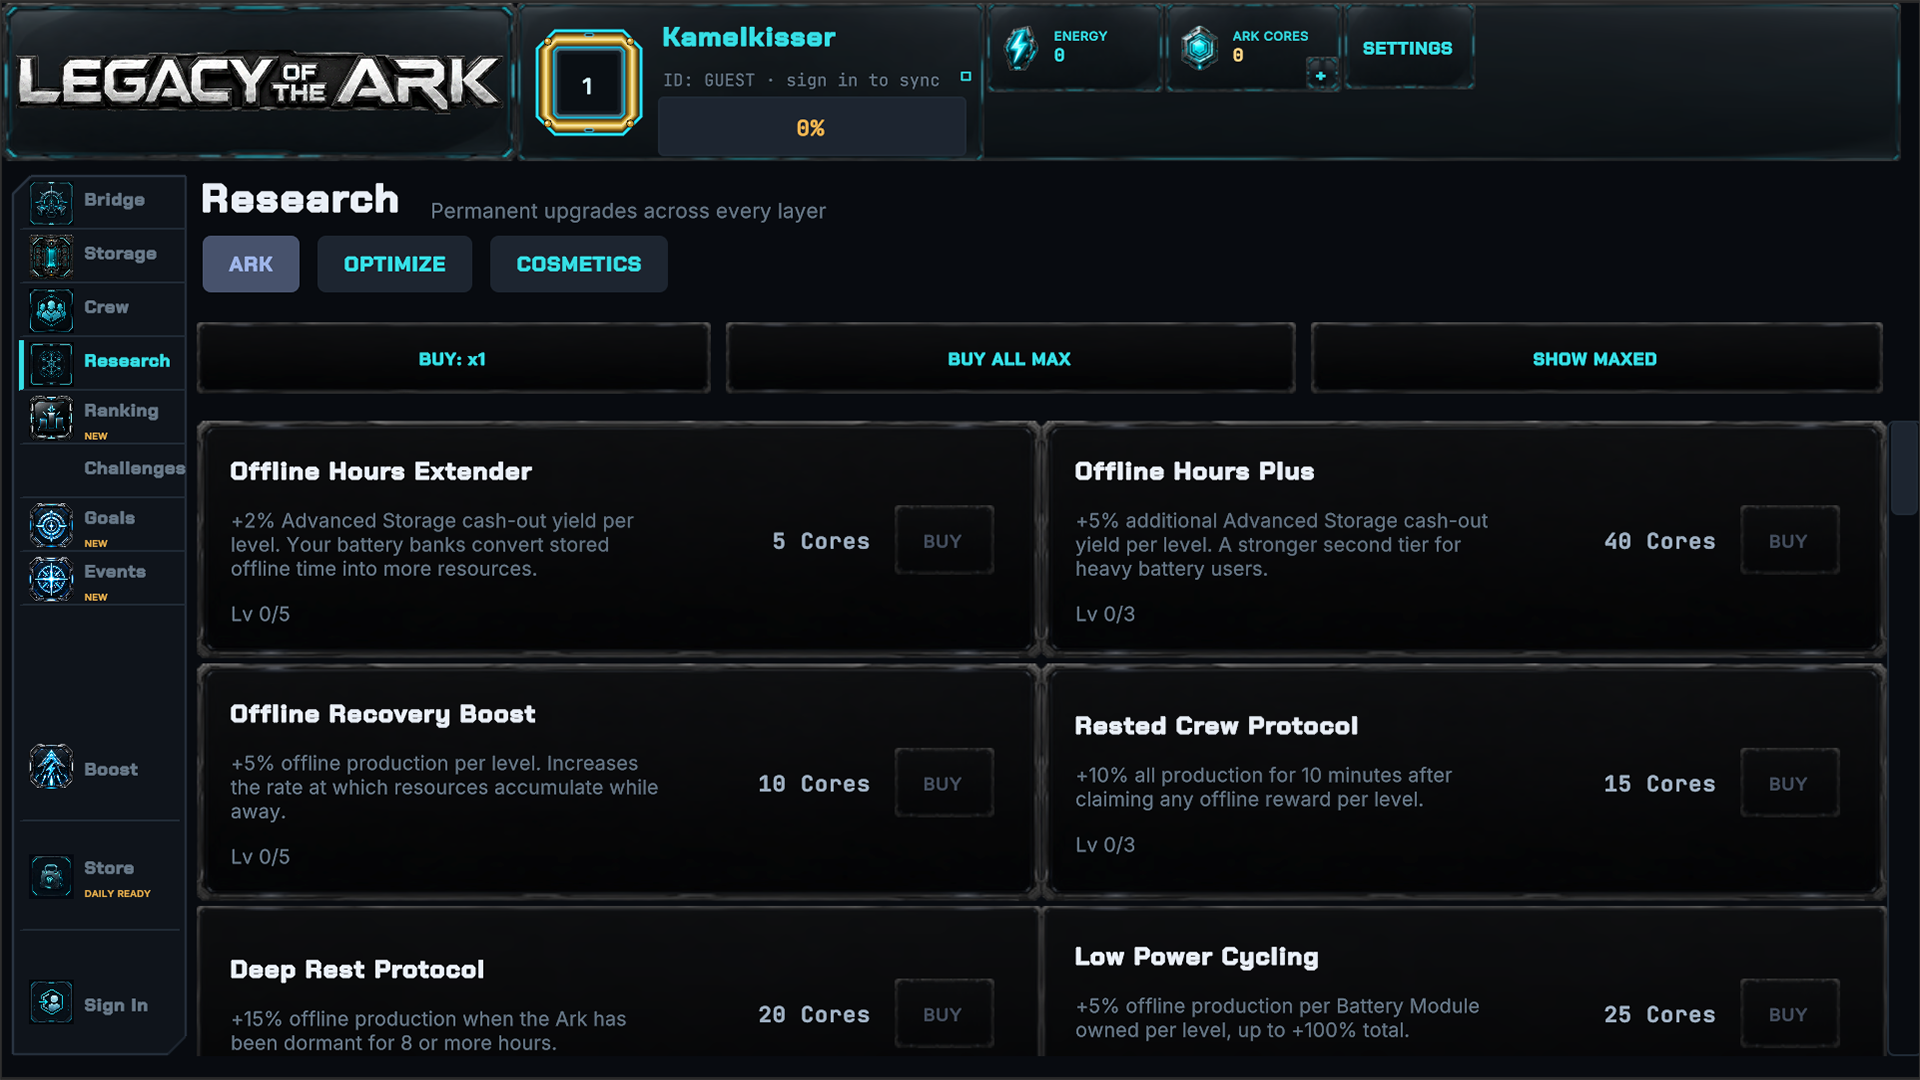Click the '15 Cores' price
Image resolution: width=1920 pixels, height=1080 pixels.
click(1659, 784)
